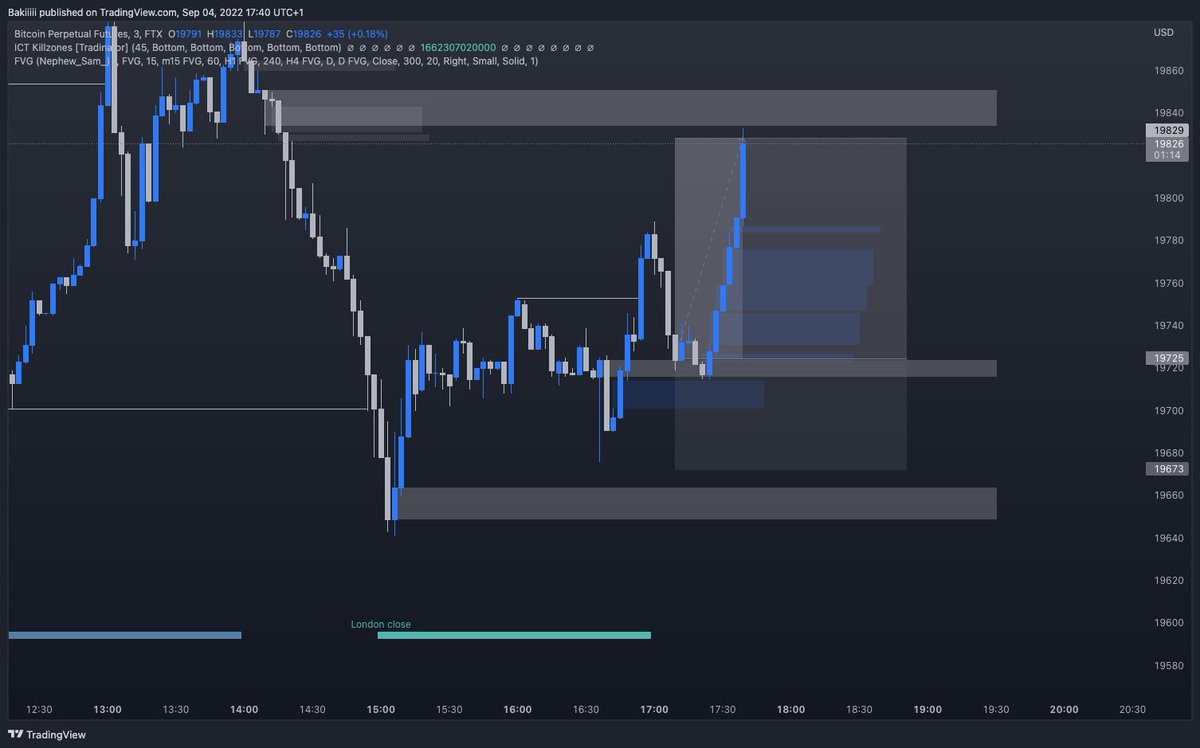Screen dimensions: 1200x748
Task: Click the TradingView logo at bottom left
Action: click(47, 735)
